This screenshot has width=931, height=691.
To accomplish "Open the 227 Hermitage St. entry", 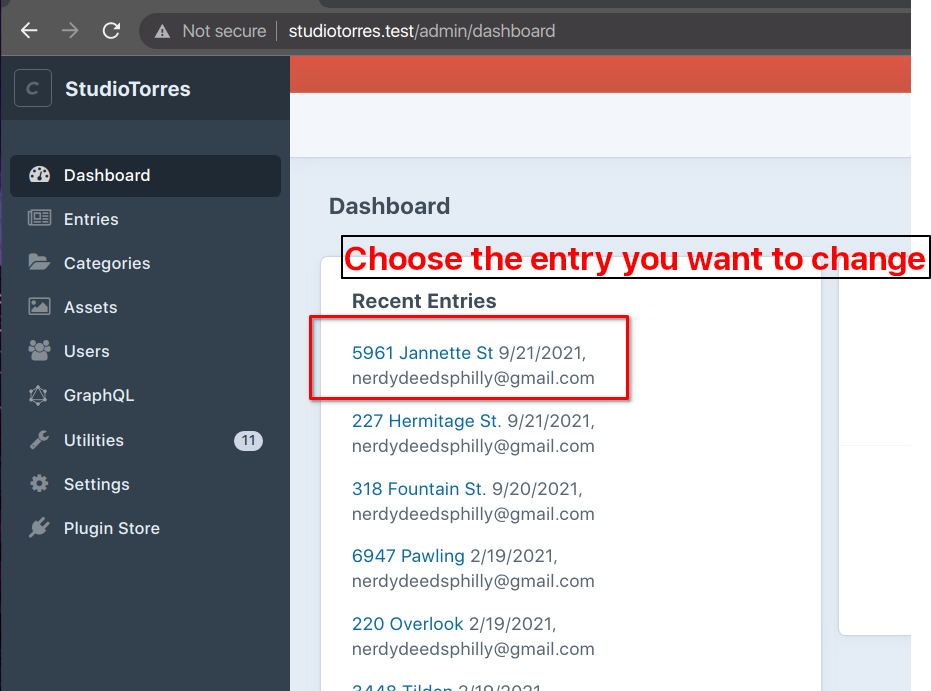I will [426, 421].
